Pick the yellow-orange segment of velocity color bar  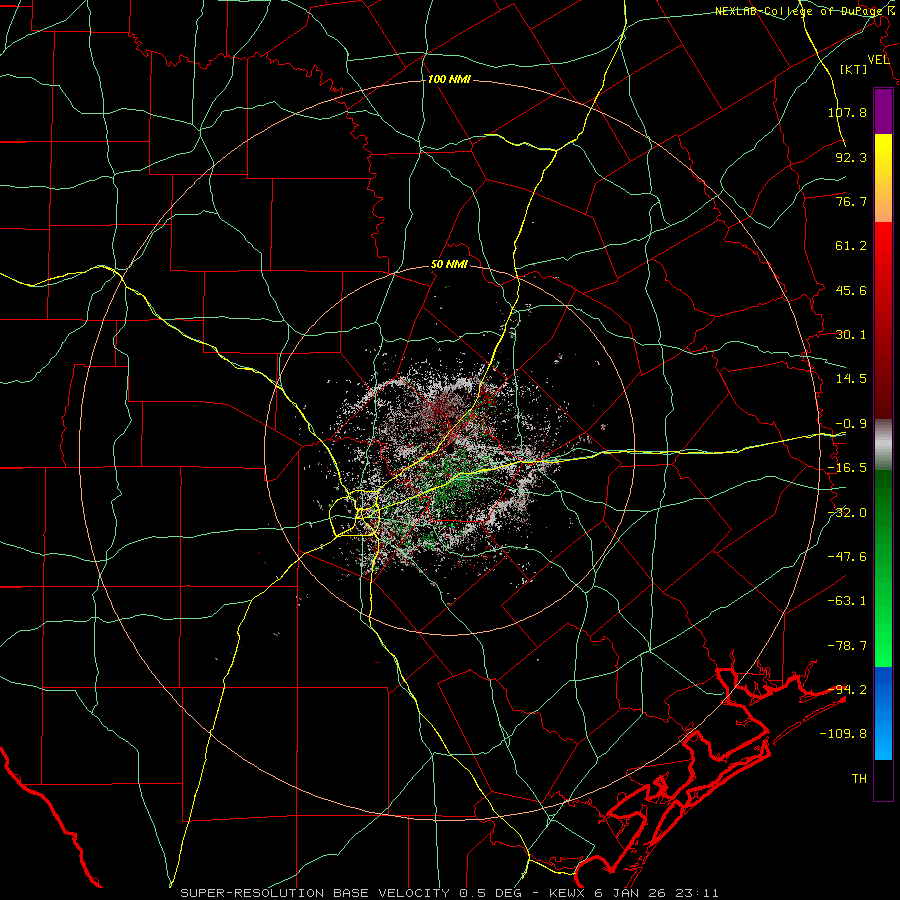883,178
